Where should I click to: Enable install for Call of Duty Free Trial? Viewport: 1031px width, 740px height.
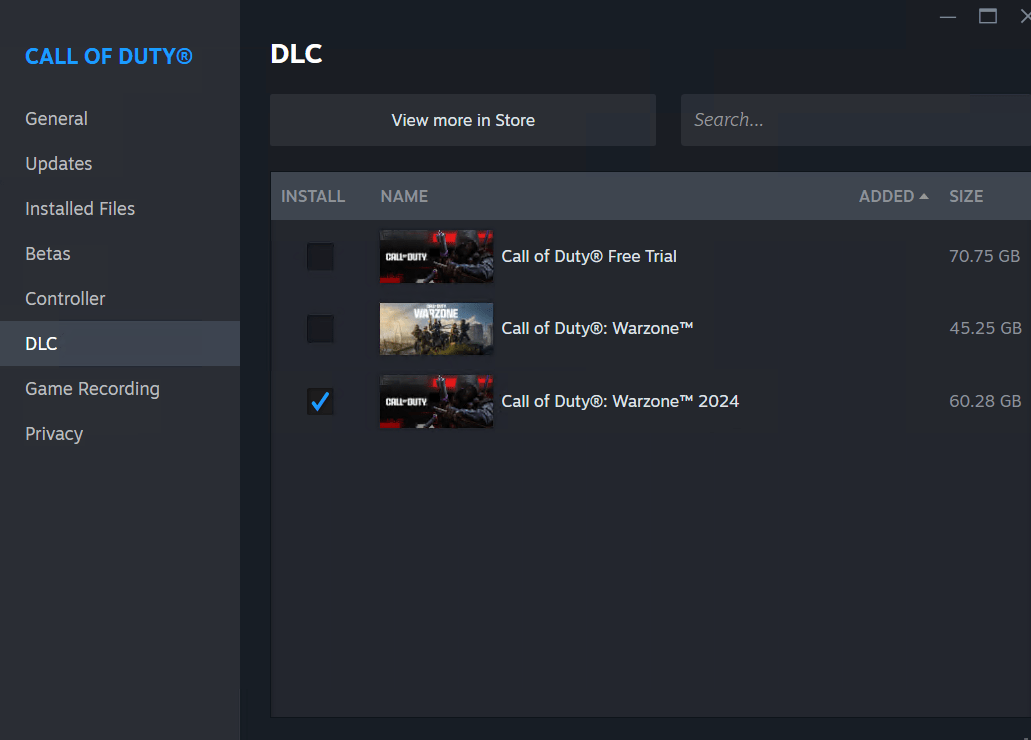click(320, 257)
